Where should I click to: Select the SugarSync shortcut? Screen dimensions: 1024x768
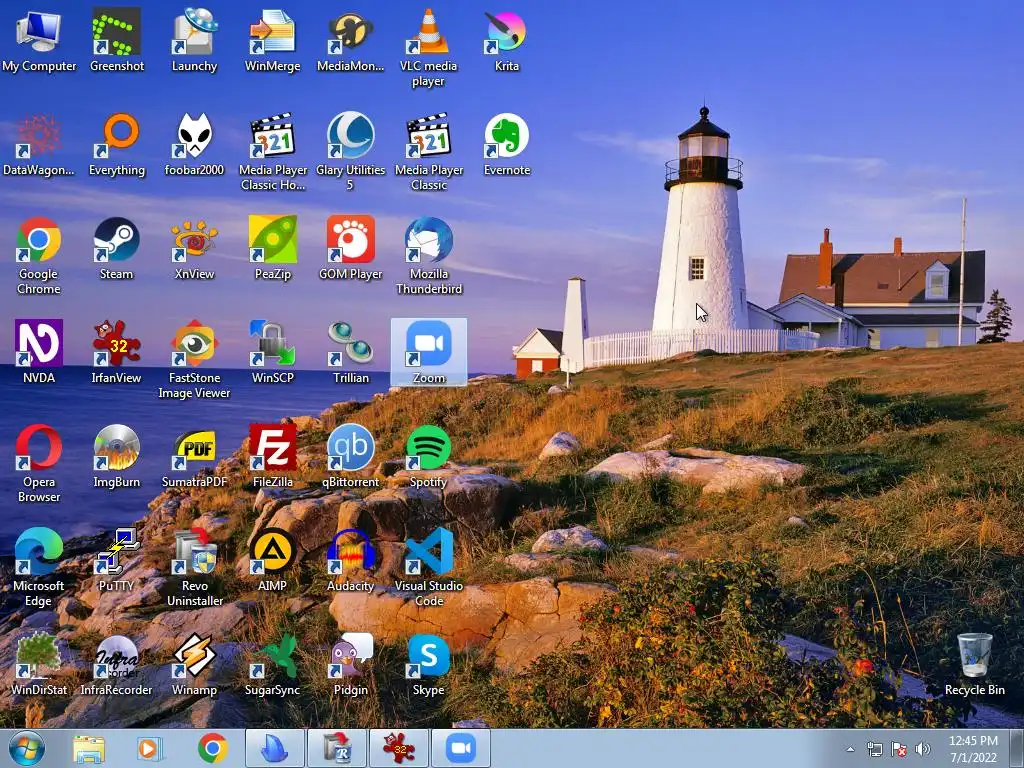pyautogui.click(x=272, y=664)
